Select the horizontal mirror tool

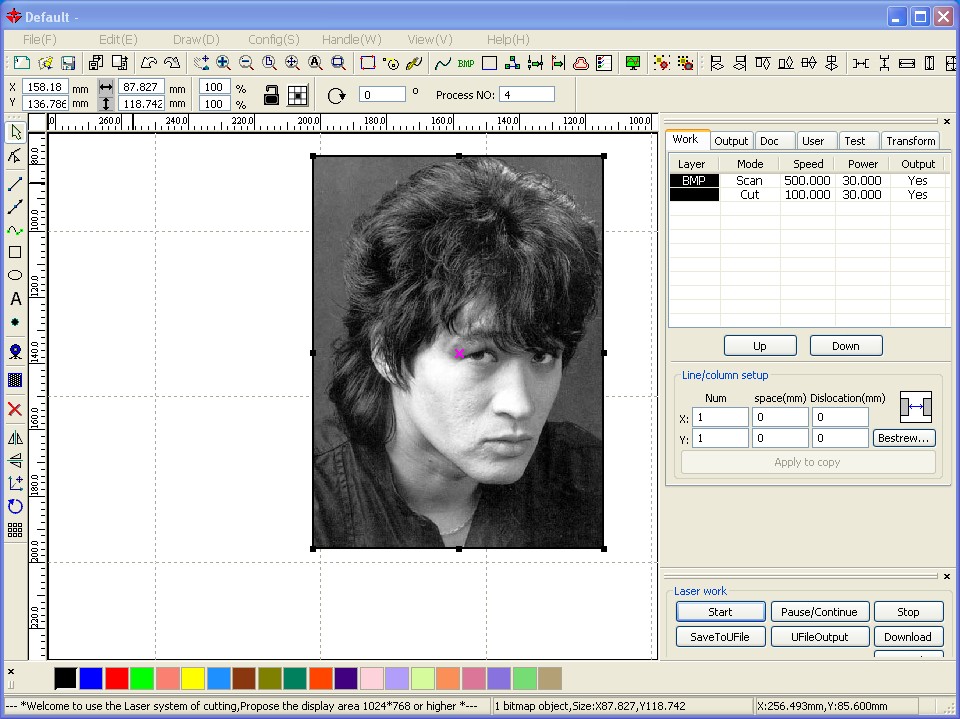point(15,438)
